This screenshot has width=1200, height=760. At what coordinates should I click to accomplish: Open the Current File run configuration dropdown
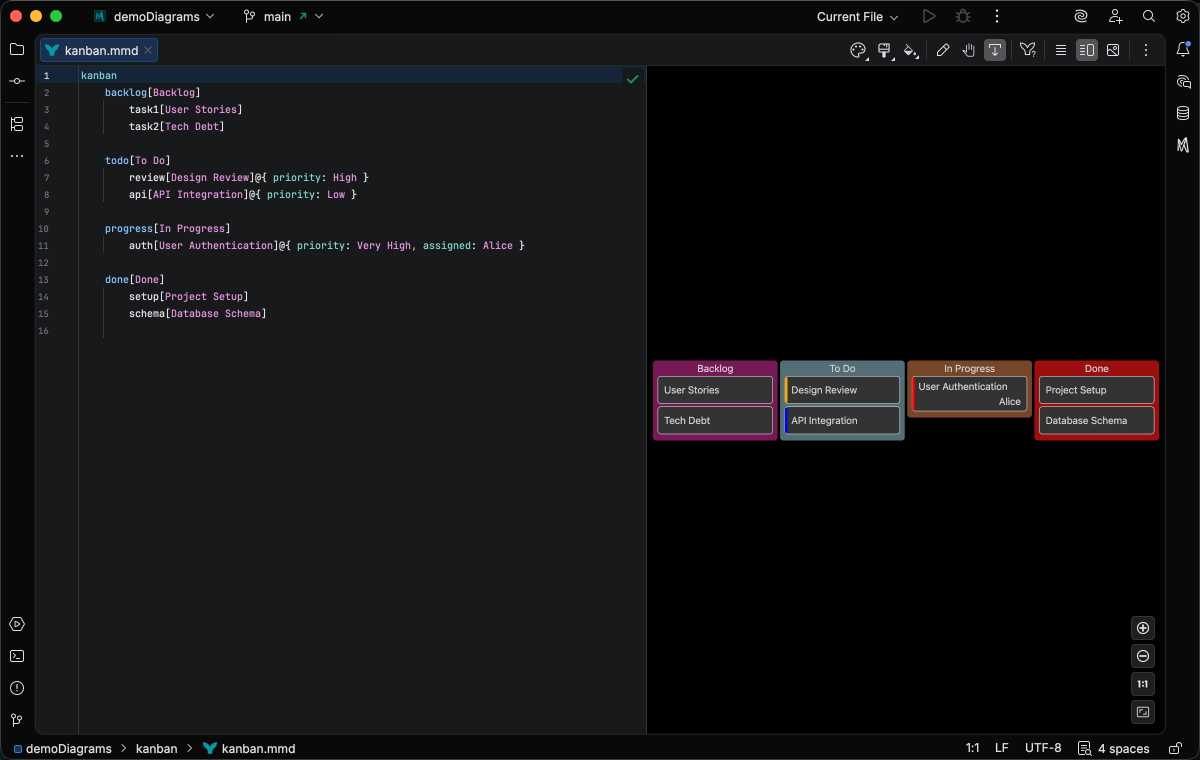click(x=857, y=17)
